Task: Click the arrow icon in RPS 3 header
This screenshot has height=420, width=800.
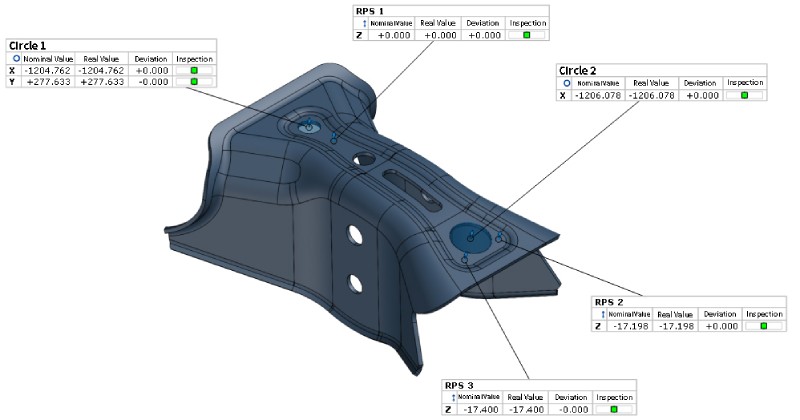Action: coord(453,398)
